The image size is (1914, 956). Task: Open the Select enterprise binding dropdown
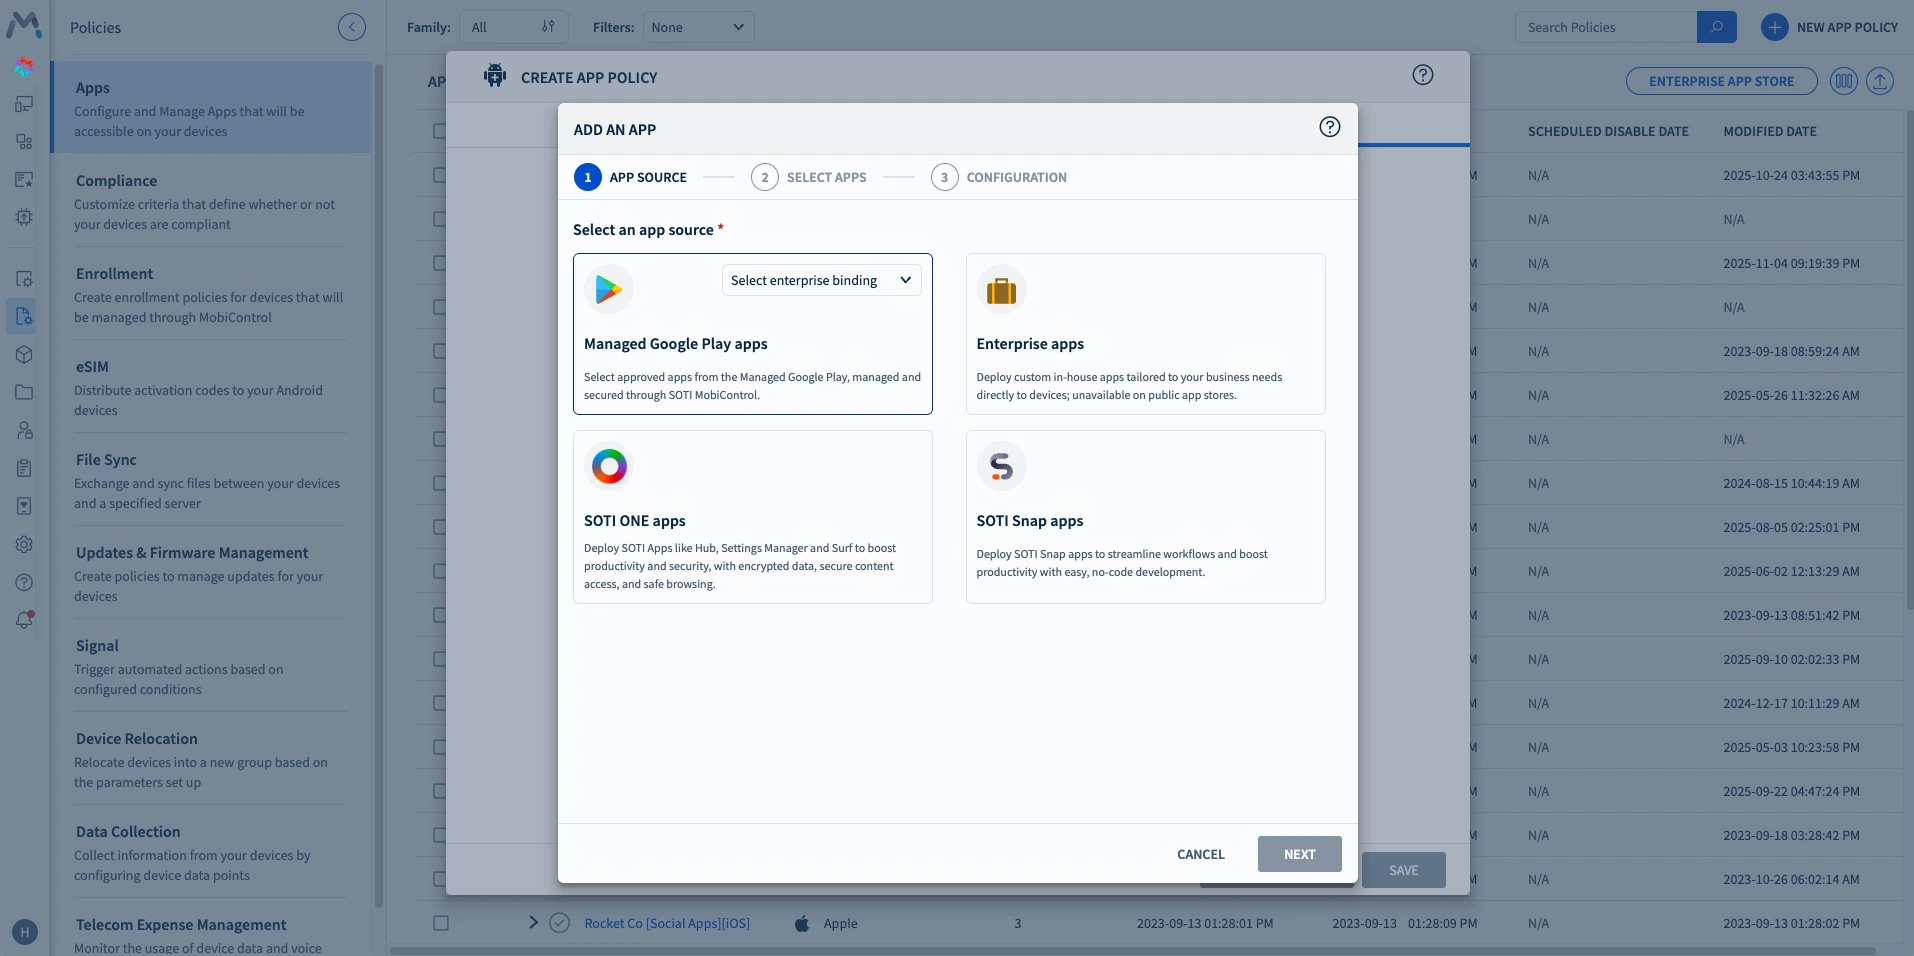pyautogui.click(x=820, y=280)
